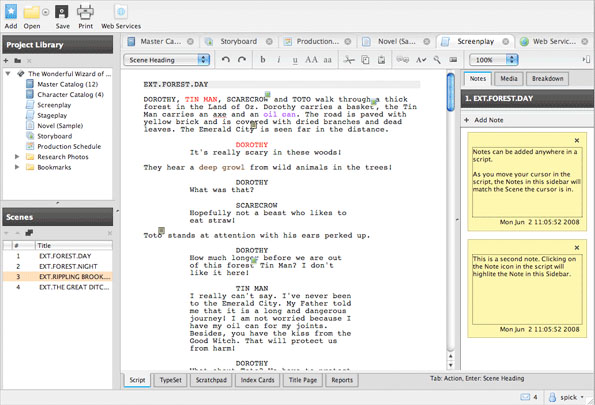Click the Print icon in toolbar
This screenshot has width=595, height=405.
pyautogui.click(x=85, y=13)
